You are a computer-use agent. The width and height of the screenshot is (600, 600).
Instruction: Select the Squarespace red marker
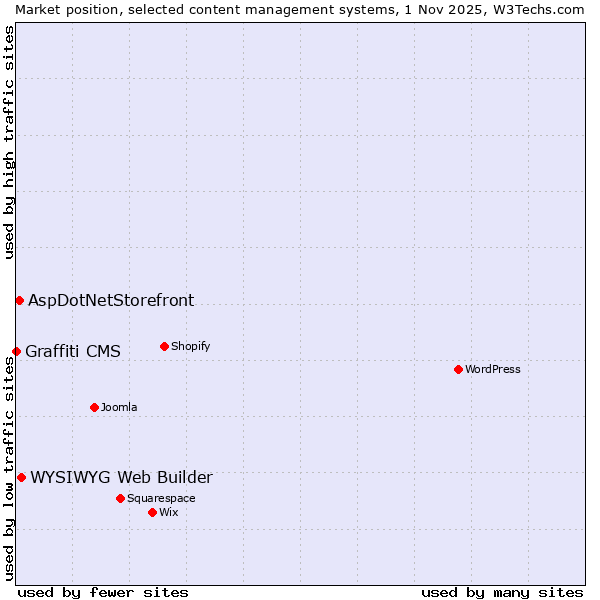point(120,498)
